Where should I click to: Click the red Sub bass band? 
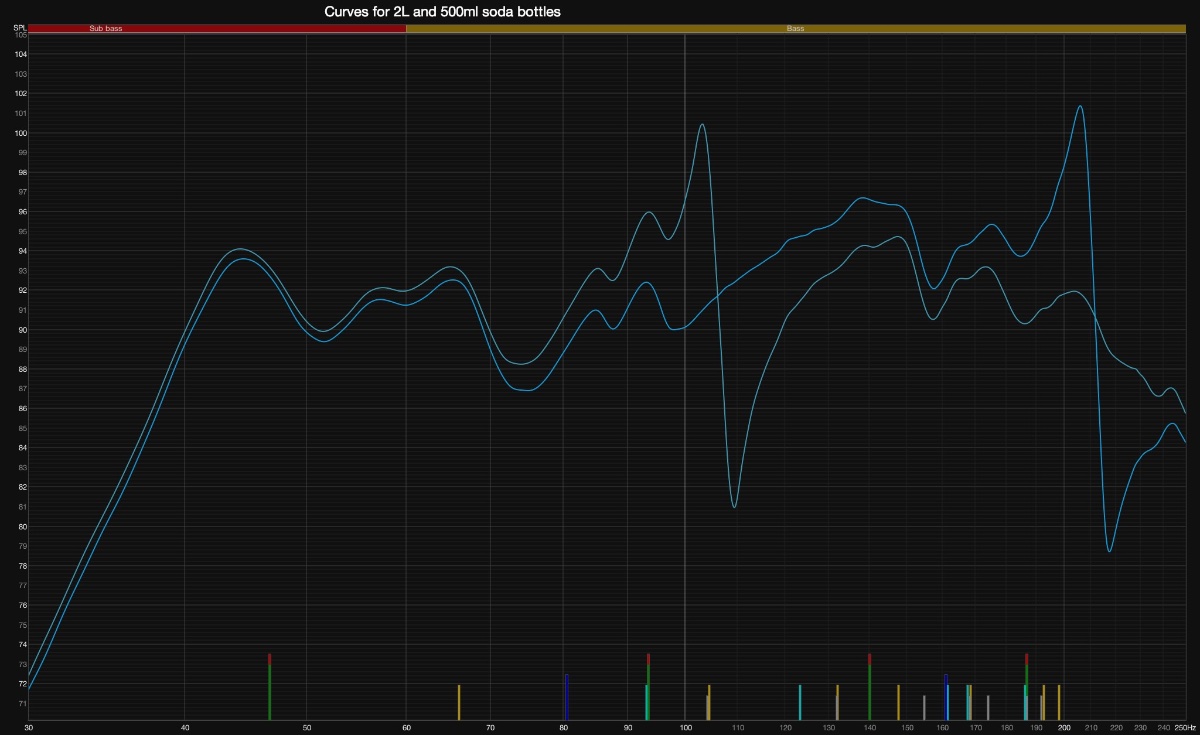point(216,29)
